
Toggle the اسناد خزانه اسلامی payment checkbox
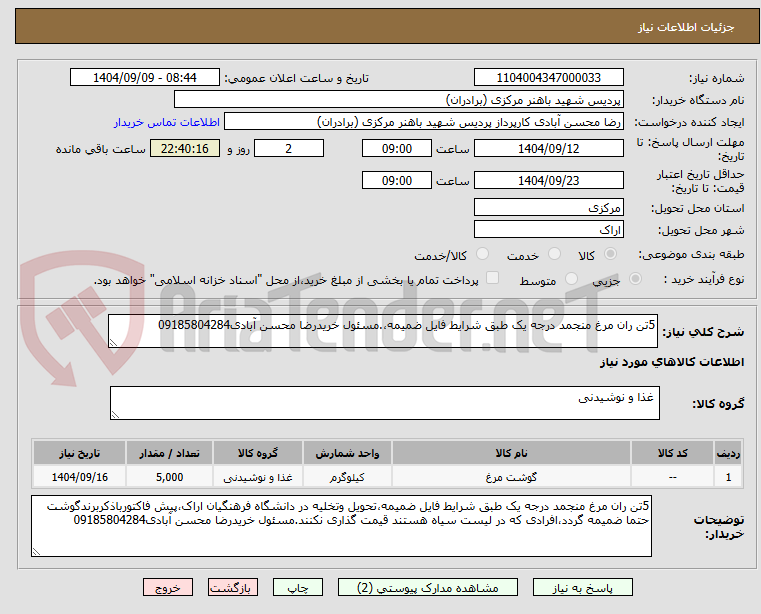[x=492, y=278]
